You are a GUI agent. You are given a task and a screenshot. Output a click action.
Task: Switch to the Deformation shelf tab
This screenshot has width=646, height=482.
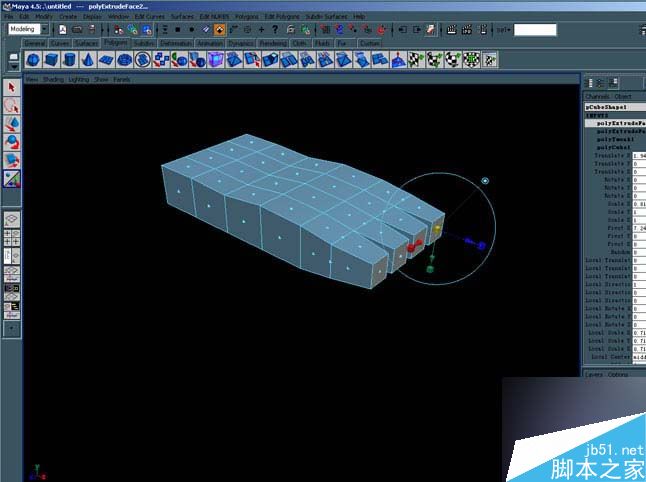pyautogui.click(x=176, y=43)
